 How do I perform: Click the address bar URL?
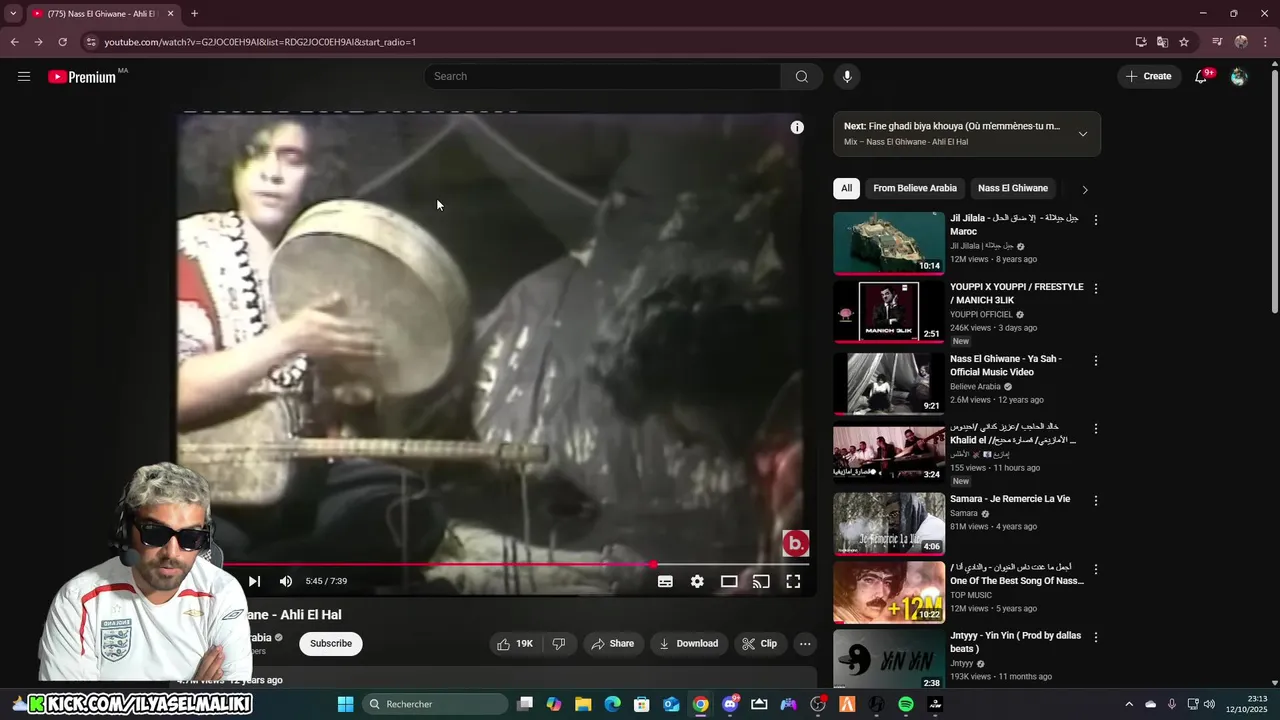tap(260, 42)
